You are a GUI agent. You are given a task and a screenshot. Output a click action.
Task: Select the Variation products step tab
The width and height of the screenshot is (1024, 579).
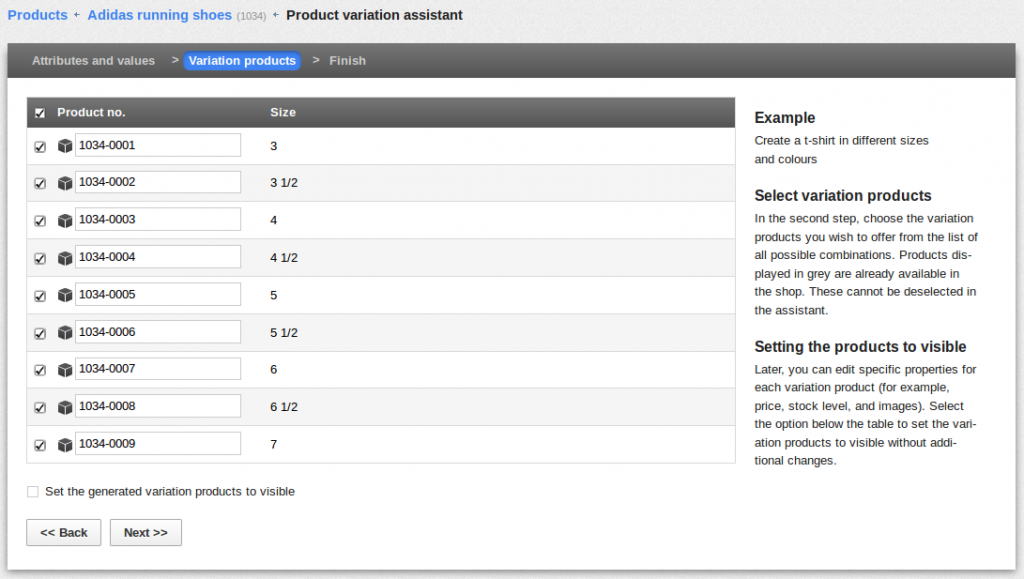(242, 61)
